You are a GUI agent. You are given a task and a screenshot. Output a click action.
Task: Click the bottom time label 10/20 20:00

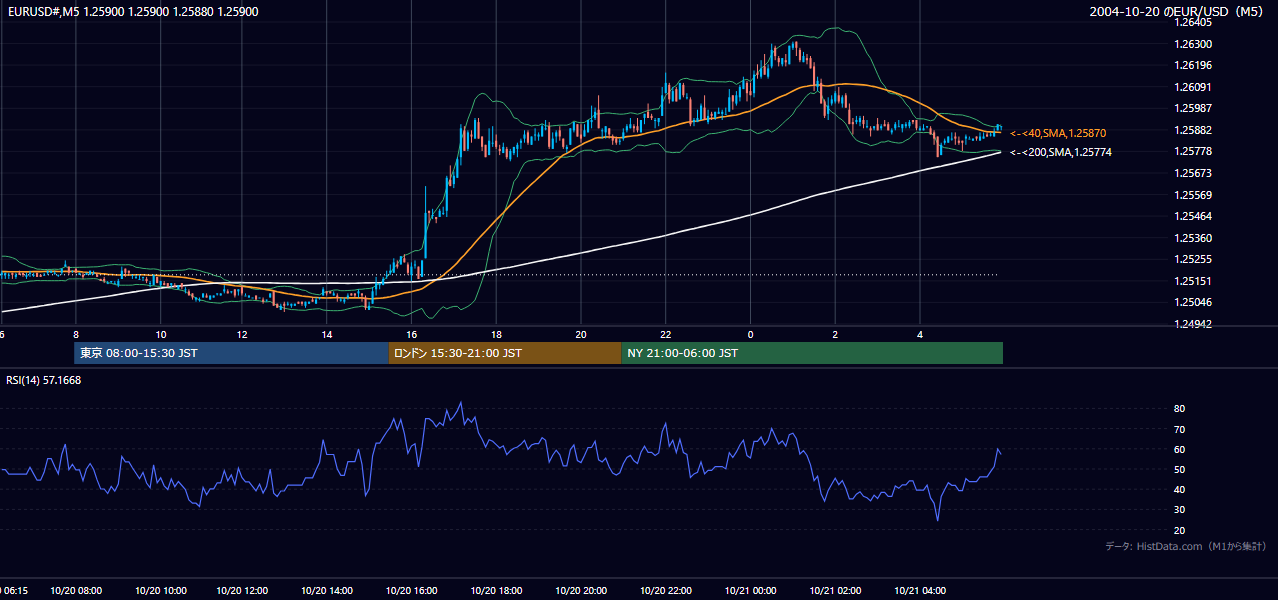point(581,591)
